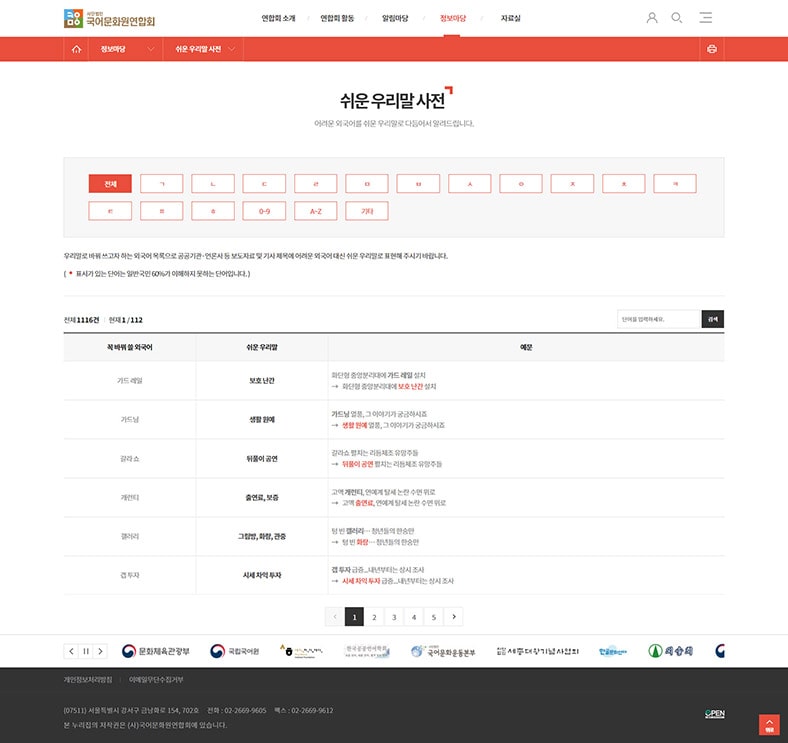Filter dictionary by A-Z

(x=315, y=211)
